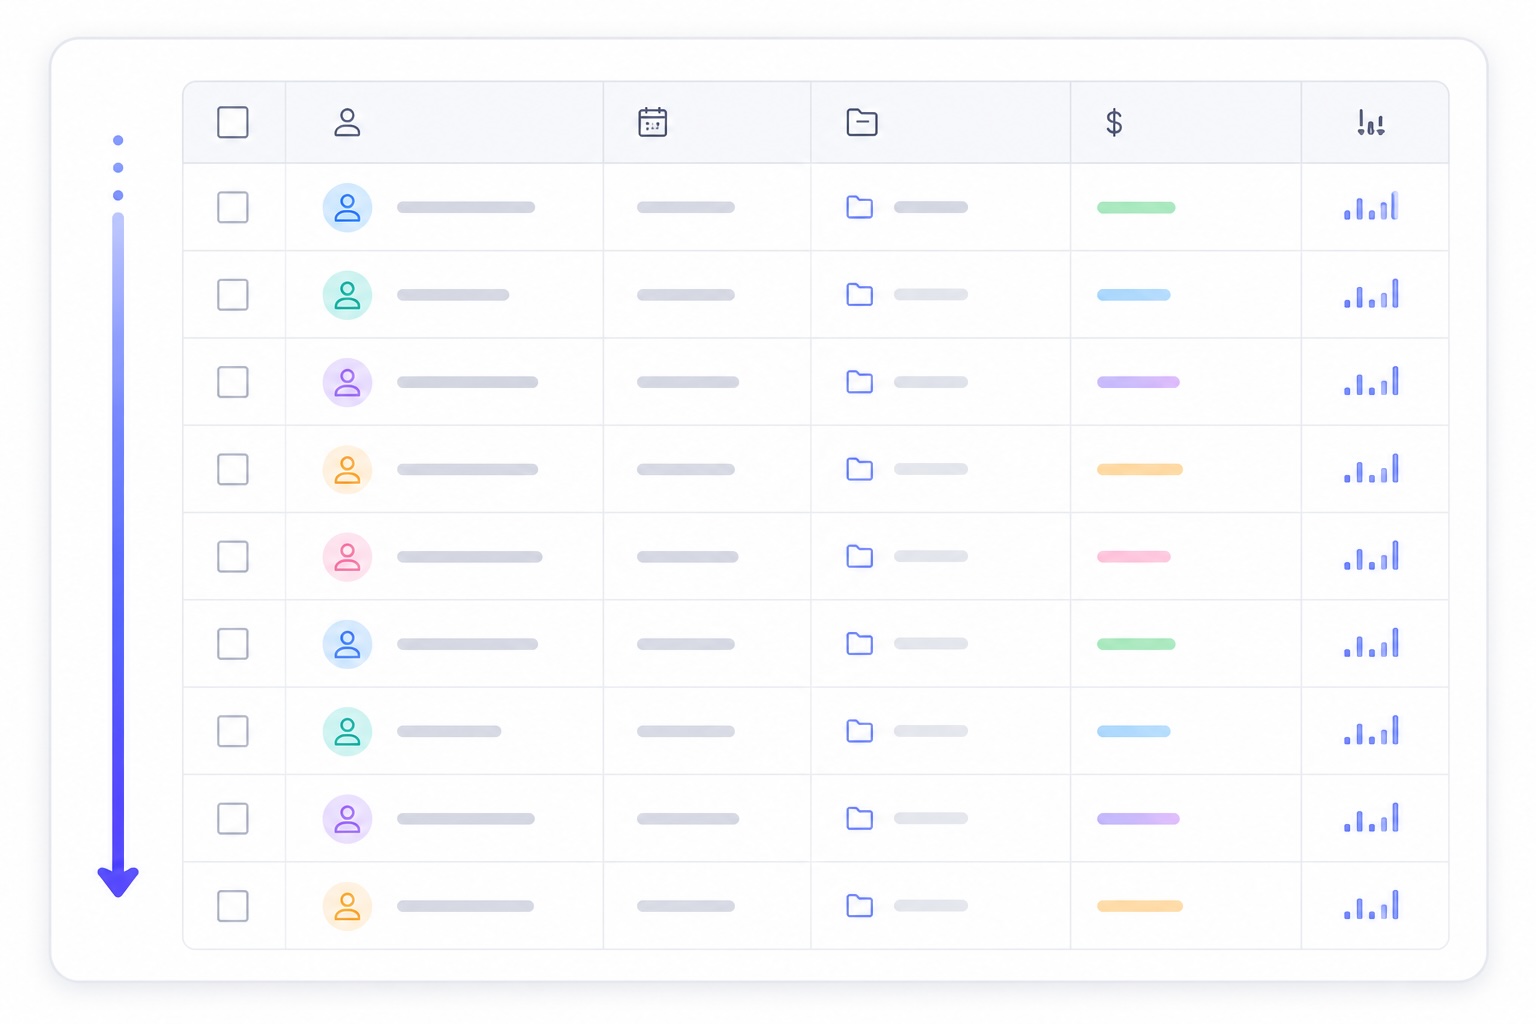This screenshot has width=1536, height=1024.
Task: Click the bar chart icon in last row
Action: tap(1371, 904)
